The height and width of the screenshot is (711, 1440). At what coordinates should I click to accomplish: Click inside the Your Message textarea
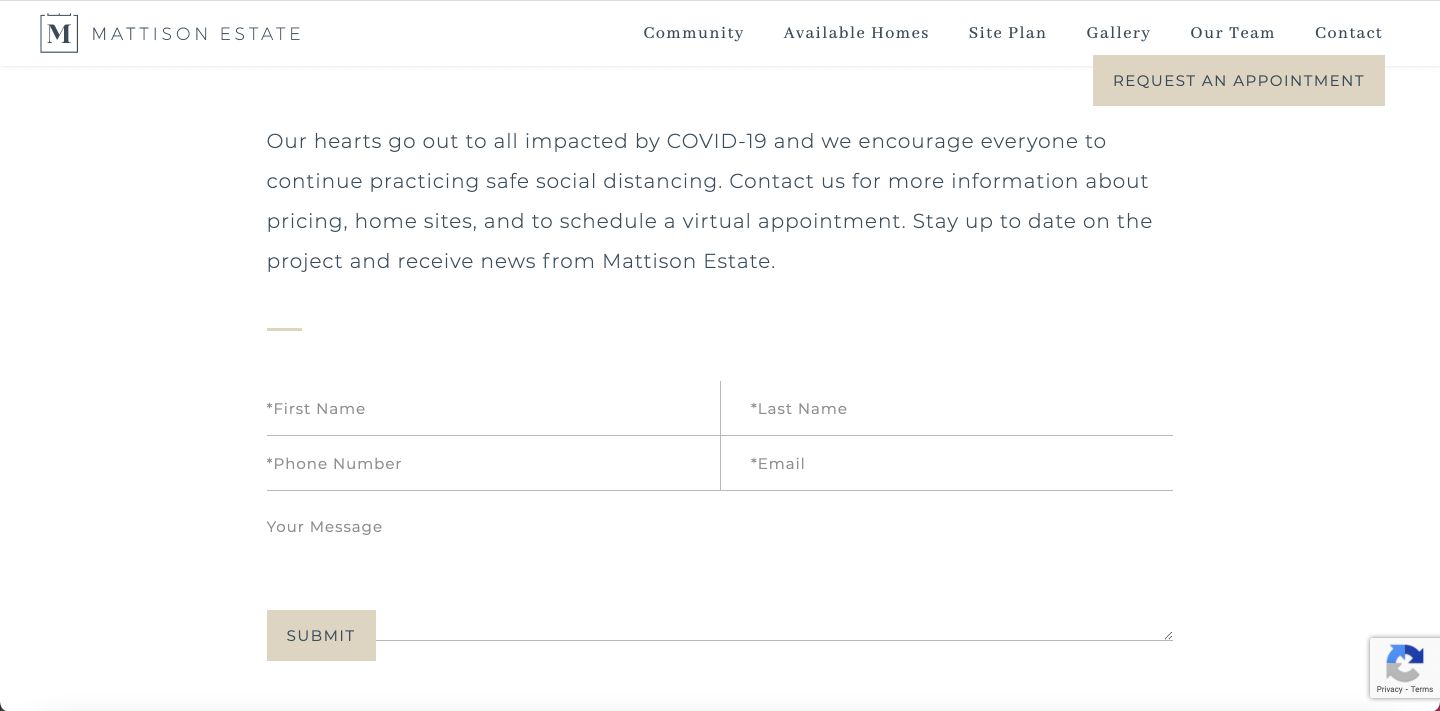[x=720, y=566]
